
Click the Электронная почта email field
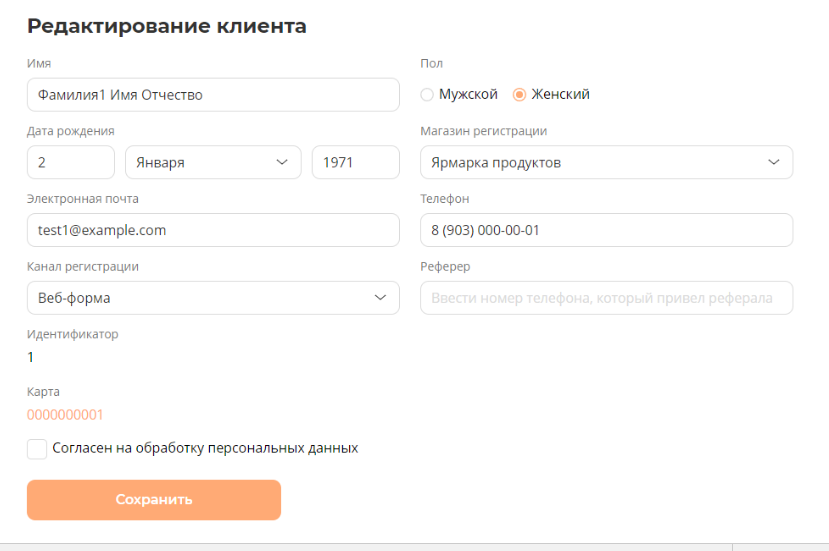pyautogui.click(x=212, y=230)
